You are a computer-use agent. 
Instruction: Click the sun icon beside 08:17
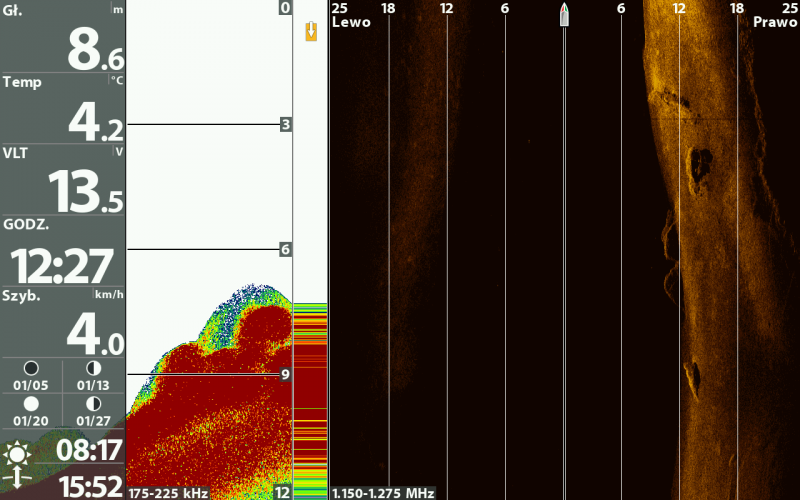[18, 453]
